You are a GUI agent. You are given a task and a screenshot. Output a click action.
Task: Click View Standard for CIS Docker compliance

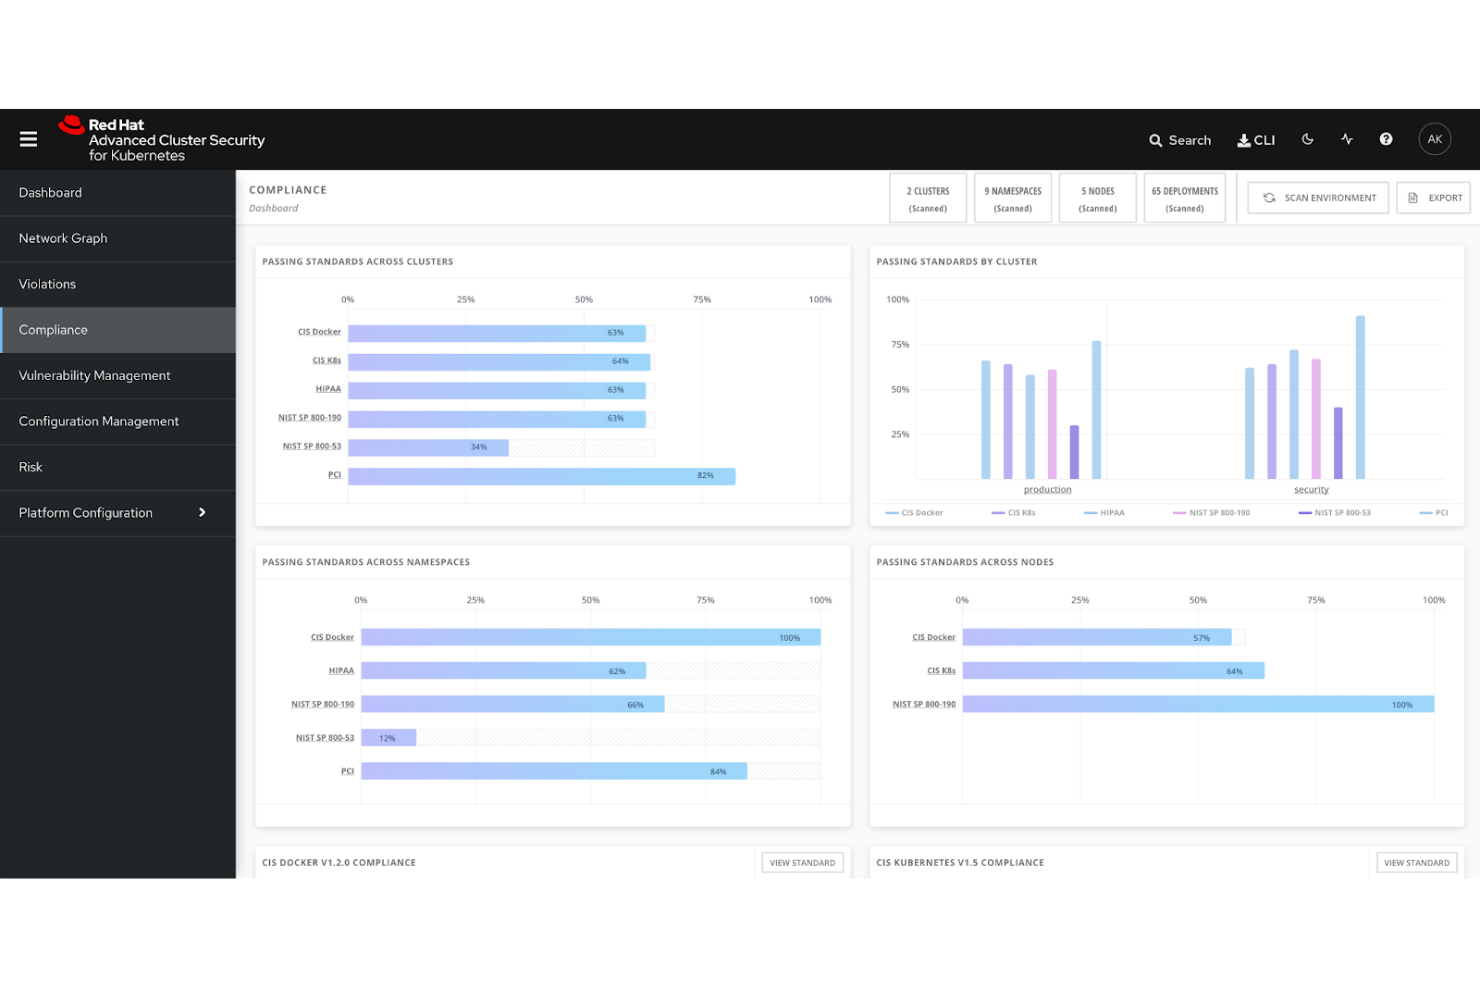[802, 862]
